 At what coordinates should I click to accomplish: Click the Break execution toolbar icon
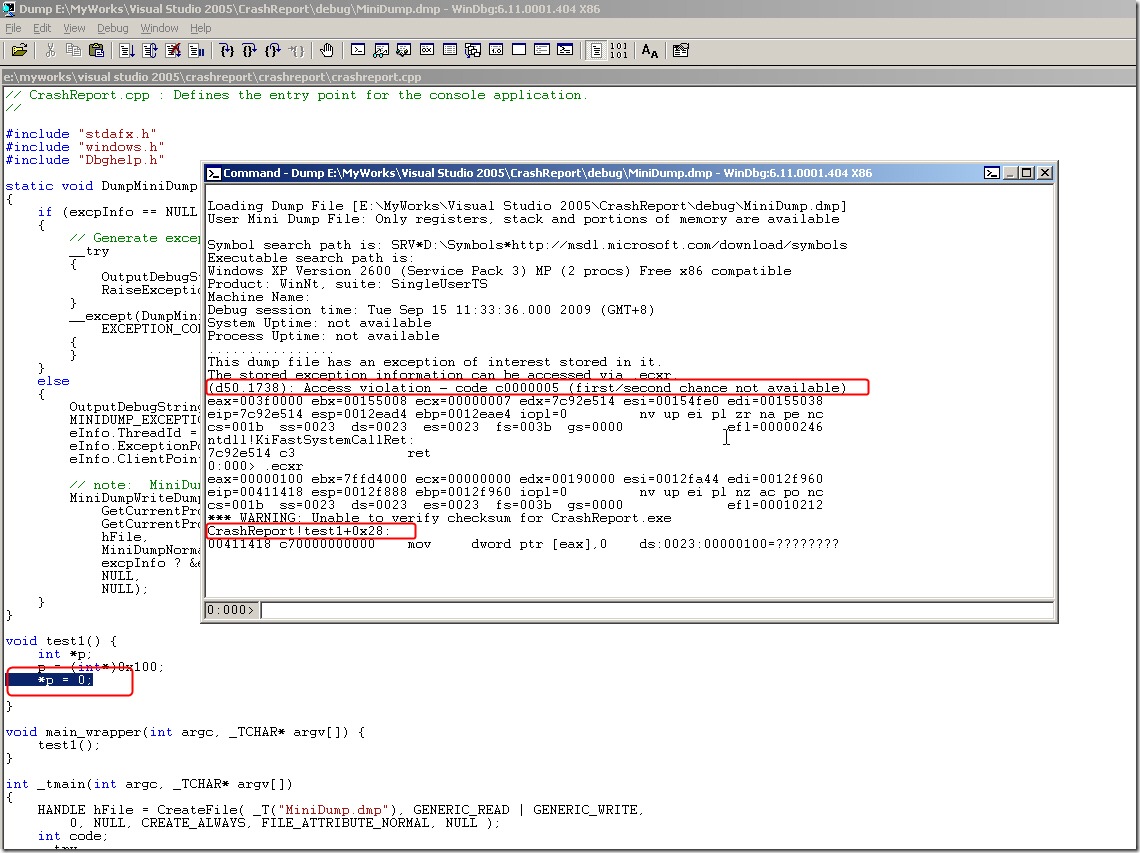point(196,50)
